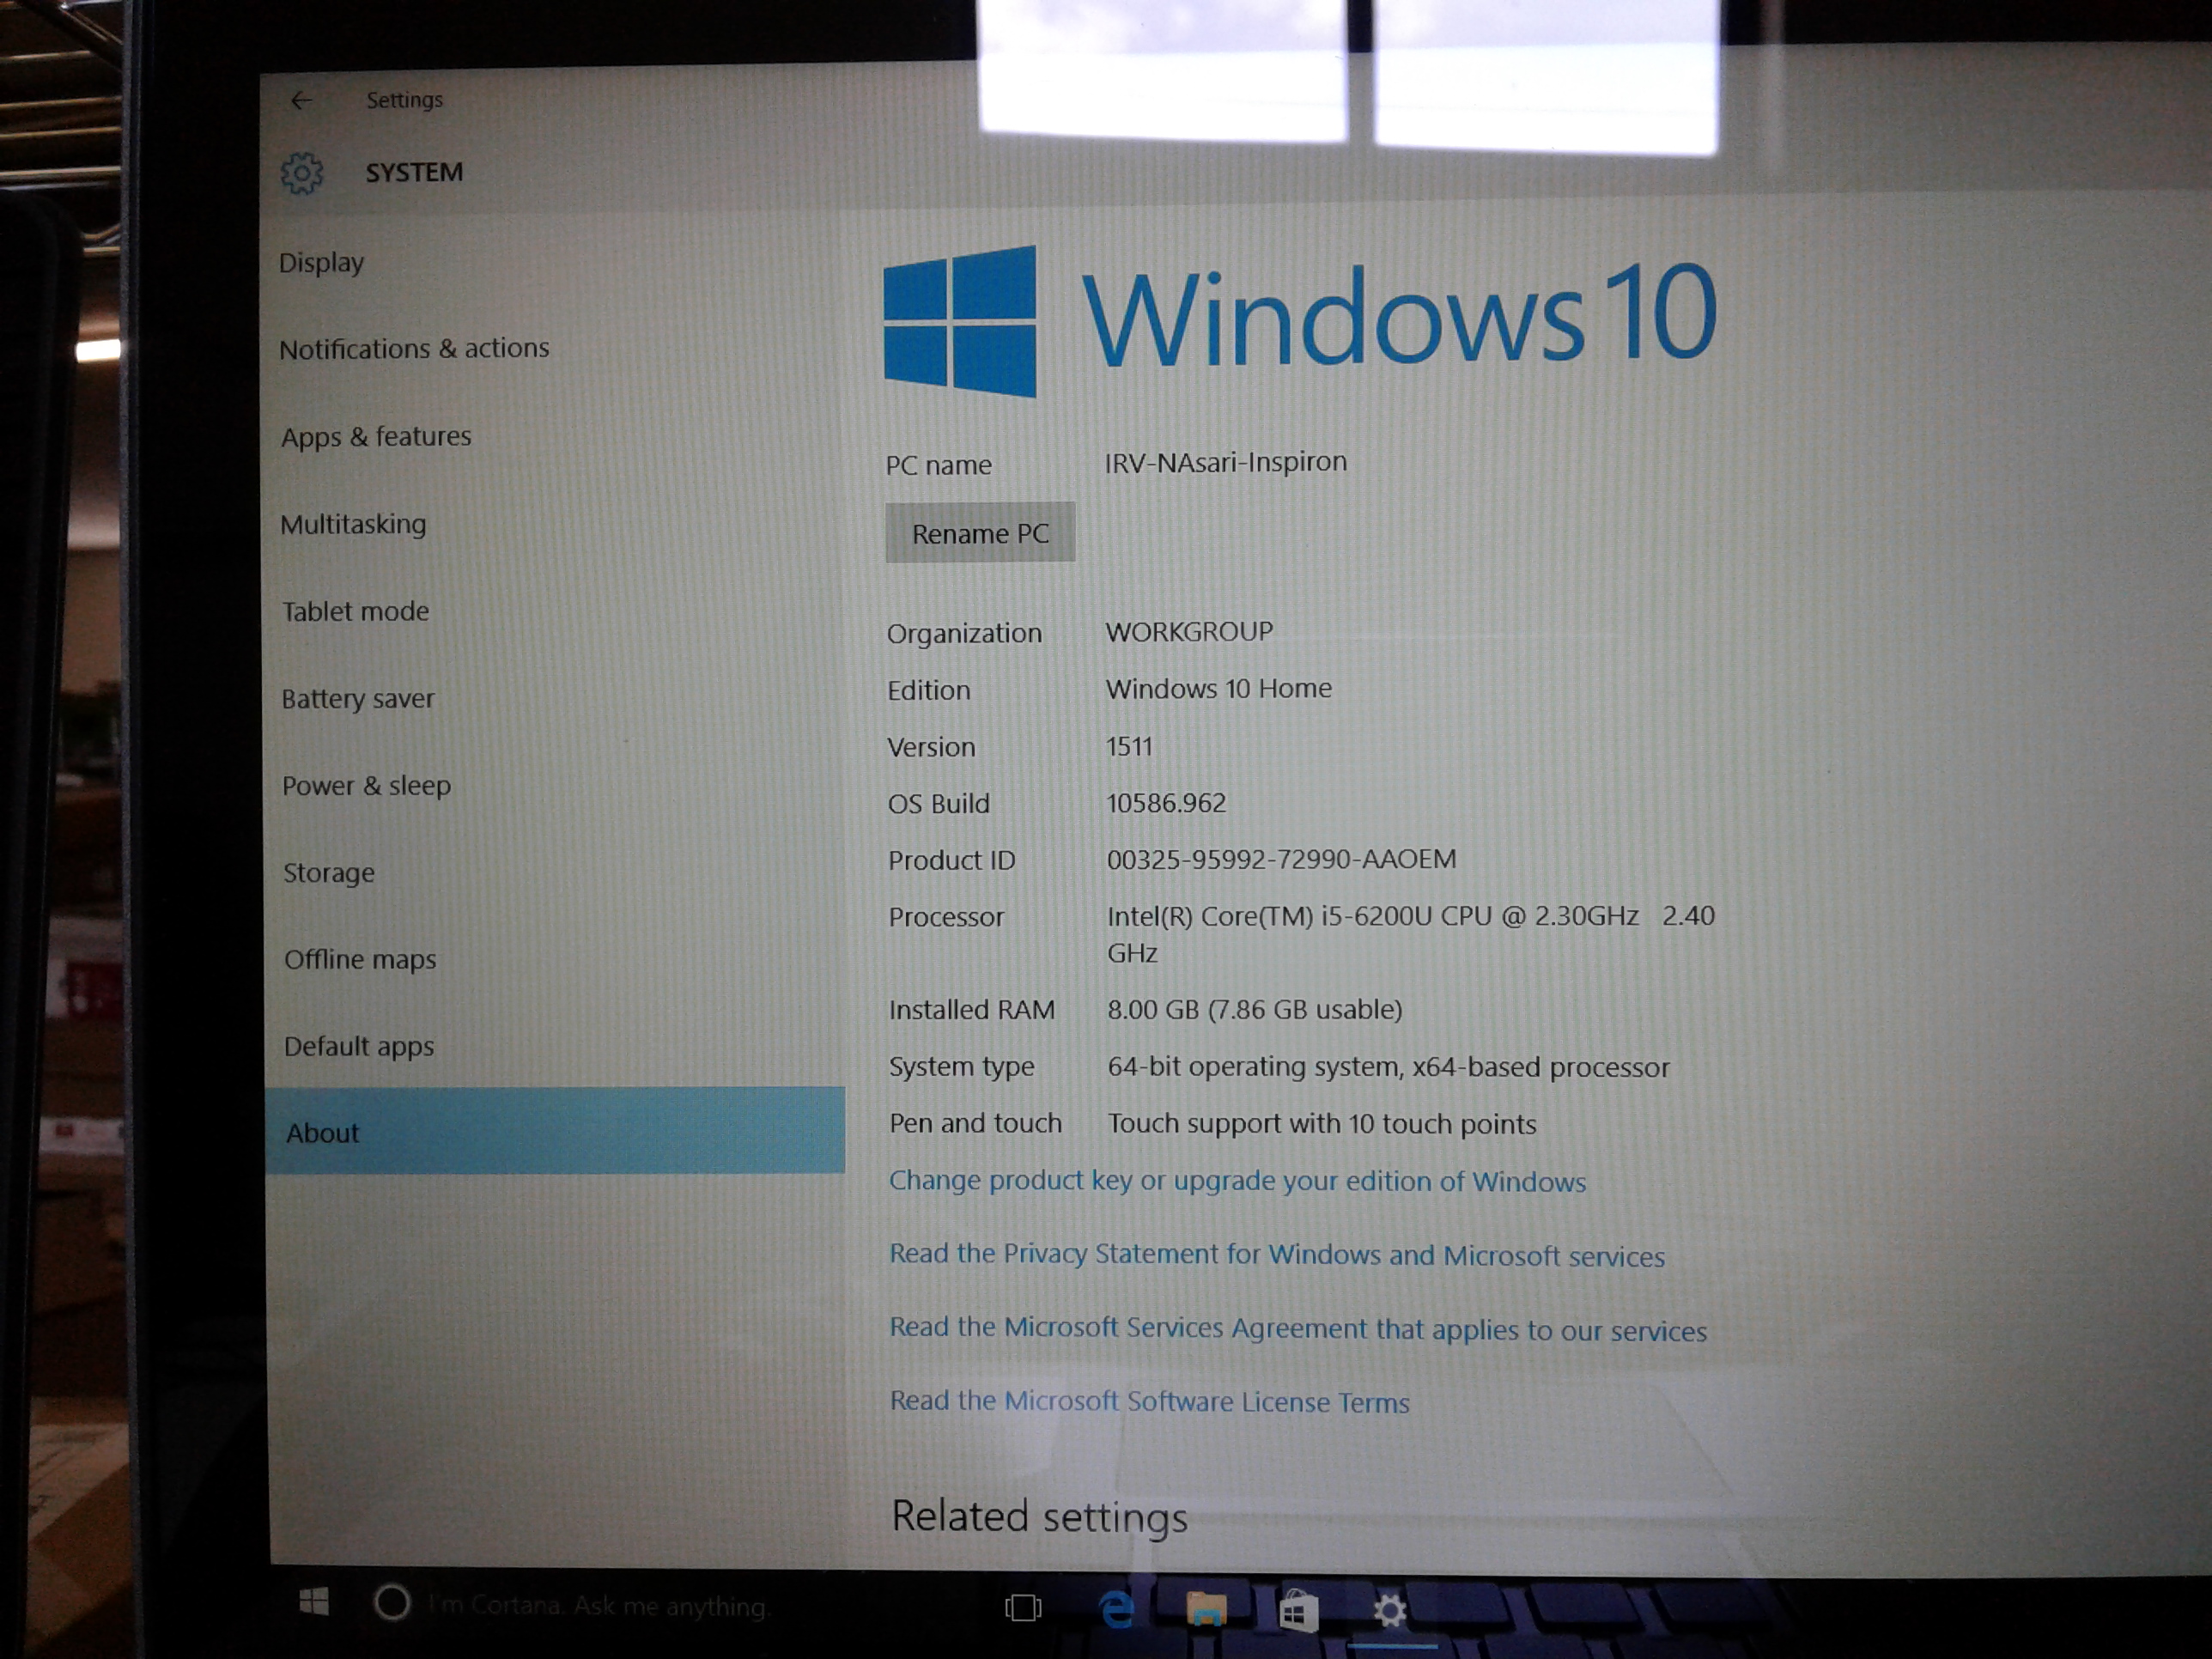
Task: Open the Microsoft Services Agreement link
Action: point(1297,1329)
